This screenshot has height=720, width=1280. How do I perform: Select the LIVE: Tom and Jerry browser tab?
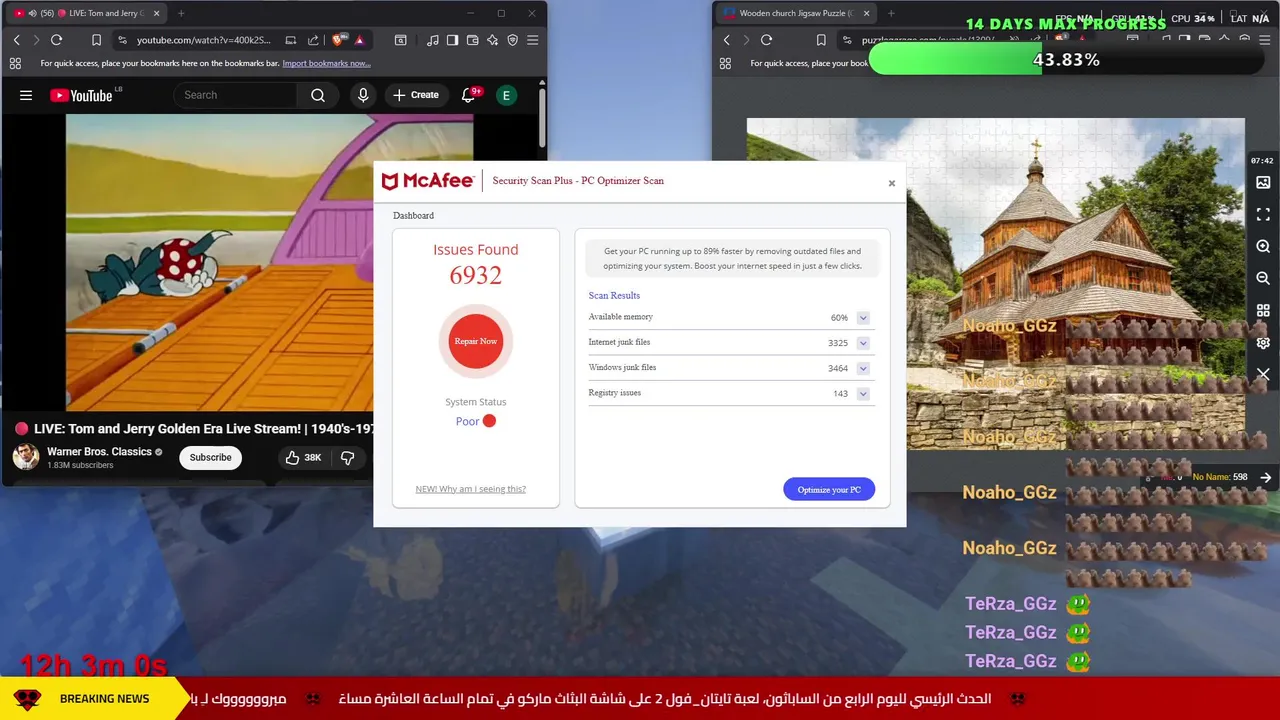tap(85, 13)
